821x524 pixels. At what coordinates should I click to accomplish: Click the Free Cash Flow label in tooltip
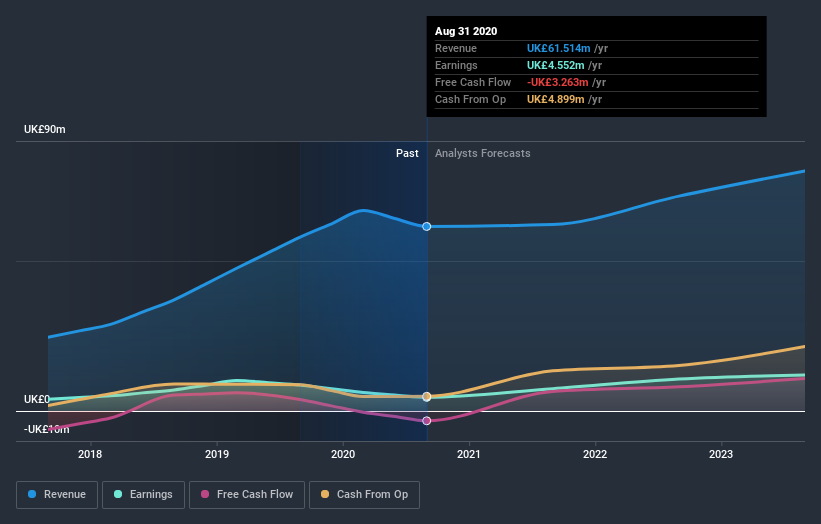[473, 82]
